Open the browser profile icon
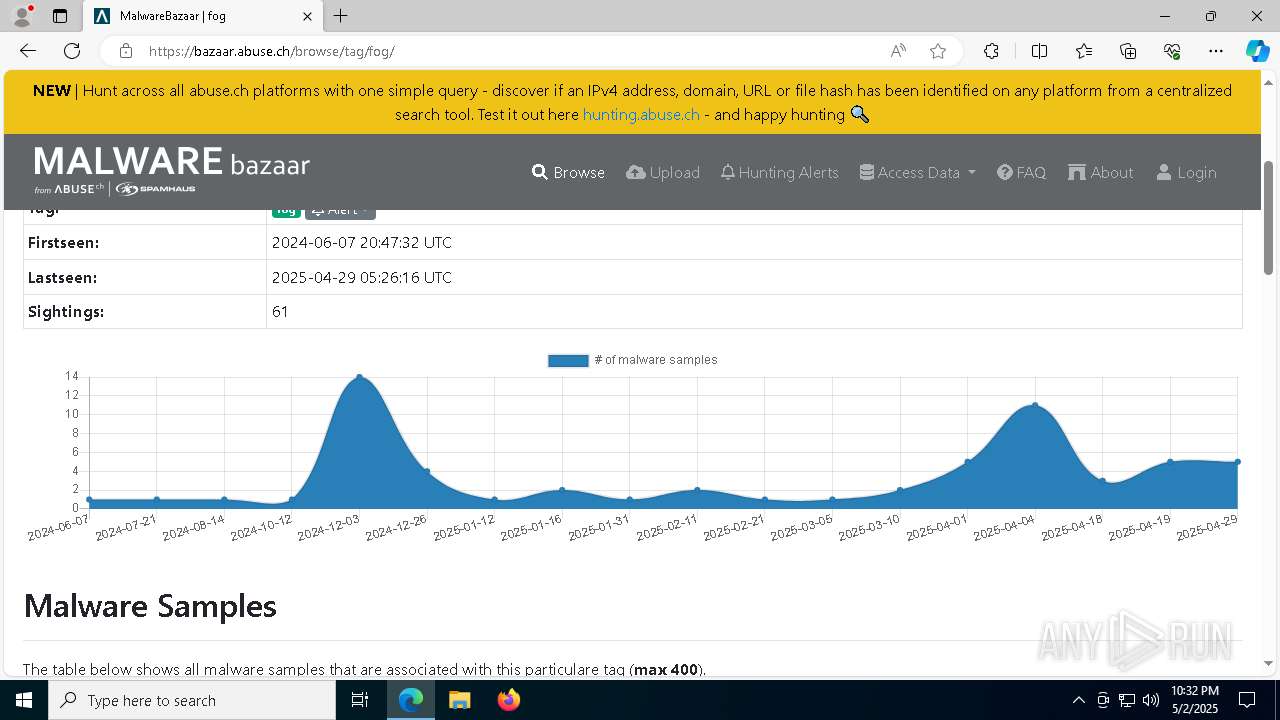Viewport: 1280px width, 720px height. pos(22,16)
